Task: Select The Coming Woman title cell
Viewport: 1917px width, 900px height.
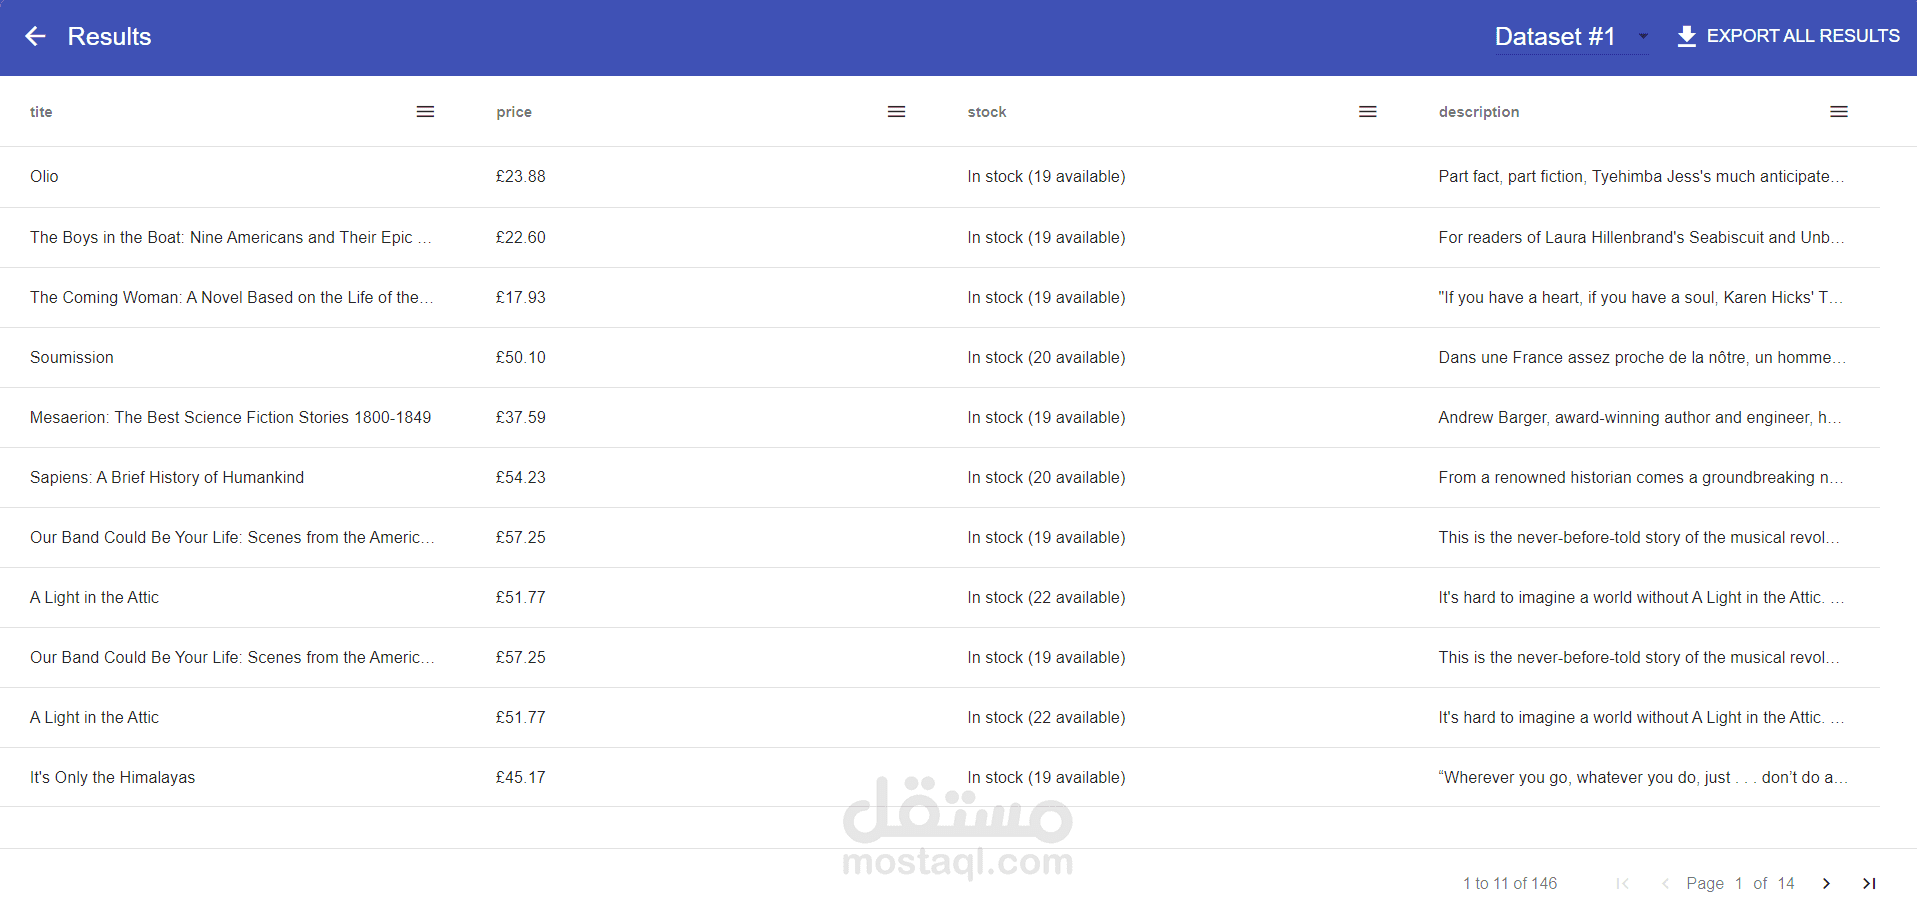Action: (232, 297)
